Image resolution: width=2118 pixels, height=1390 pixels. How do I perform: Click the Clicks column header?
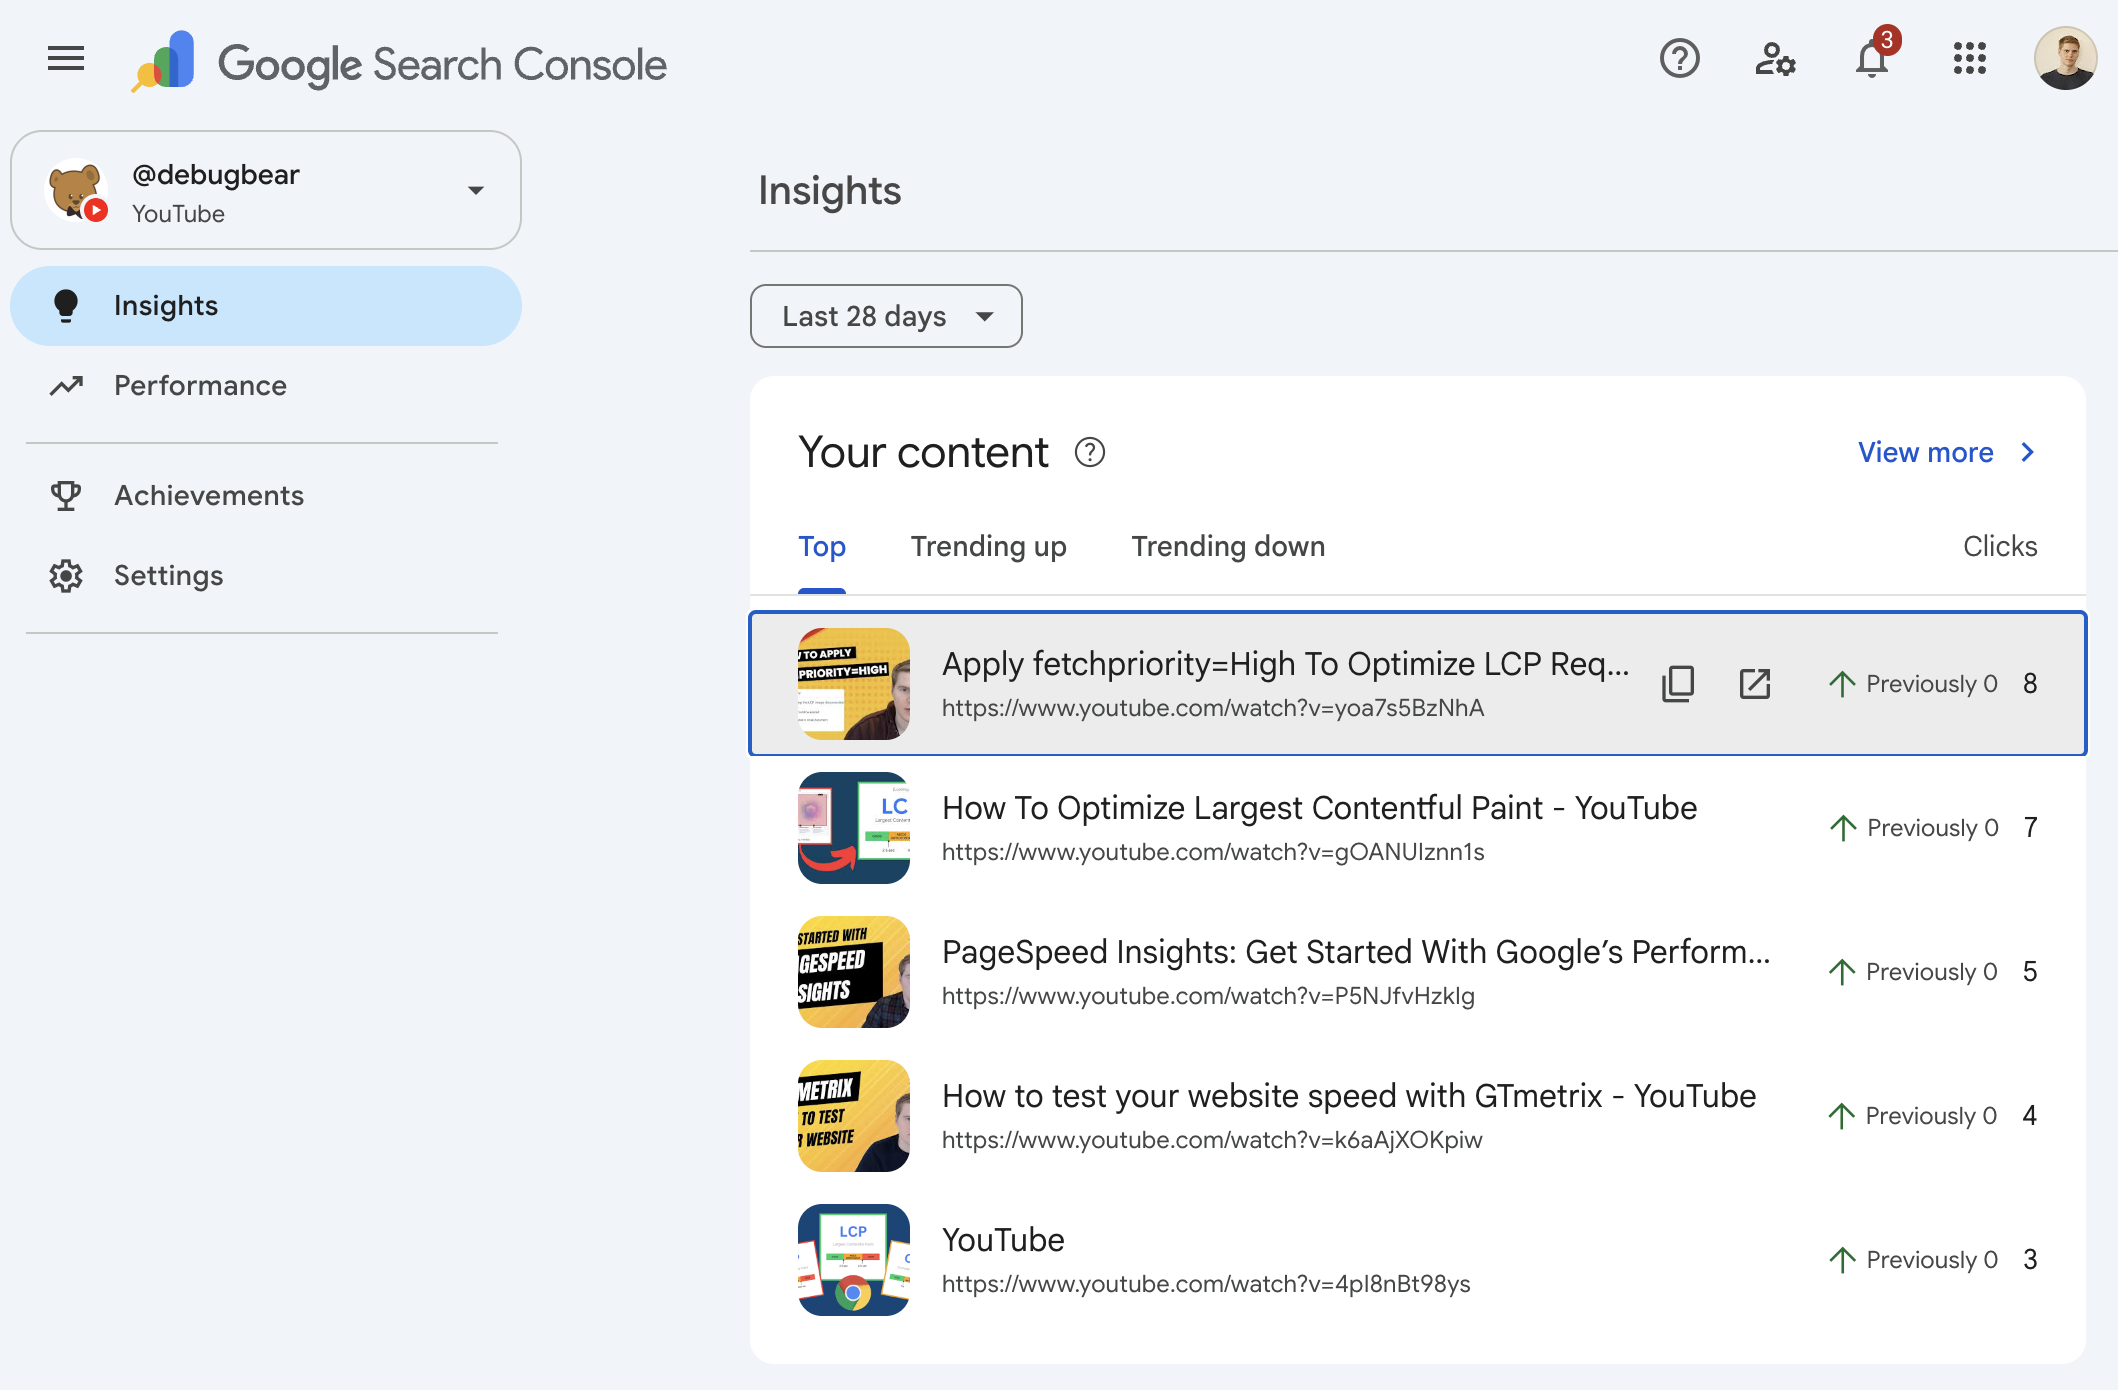click(2000, 547)
